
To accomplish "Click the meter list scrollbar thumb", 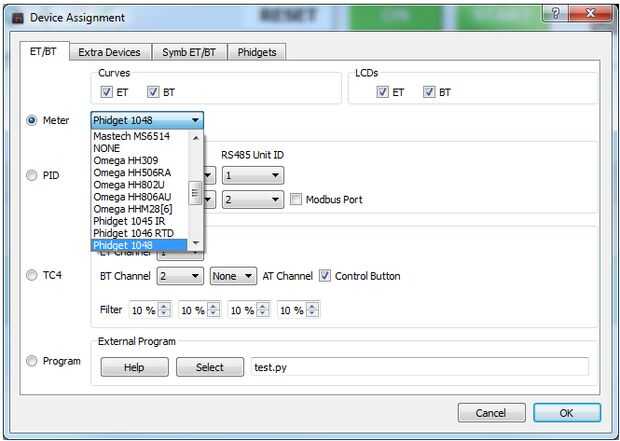I will pyautogui.click(x=196, y=193).
